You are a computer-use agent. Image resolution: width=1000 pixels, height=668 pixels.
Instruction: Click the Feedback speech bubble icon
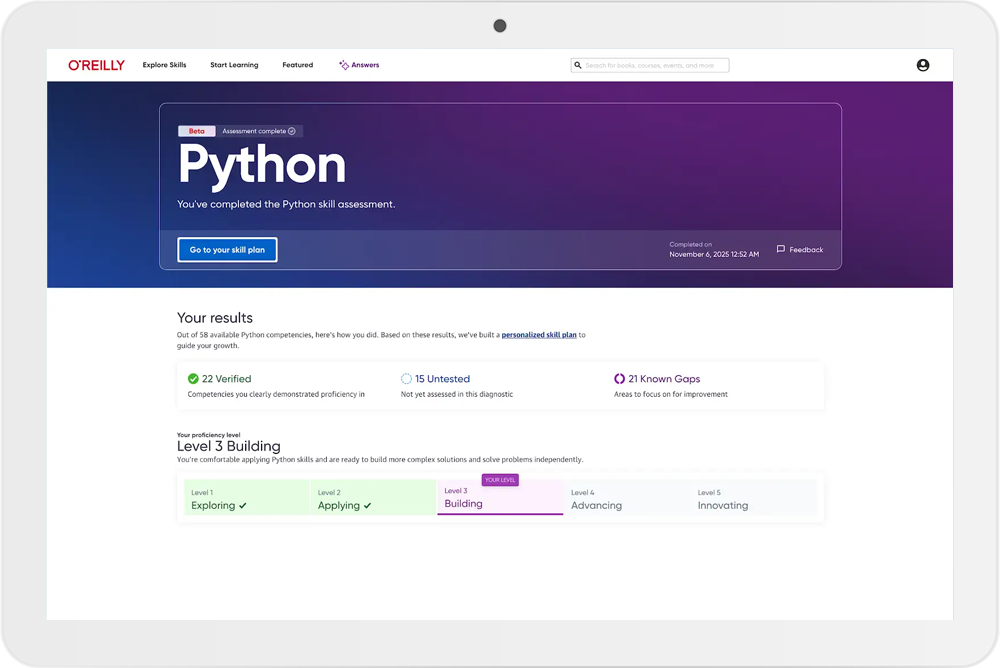781,249
